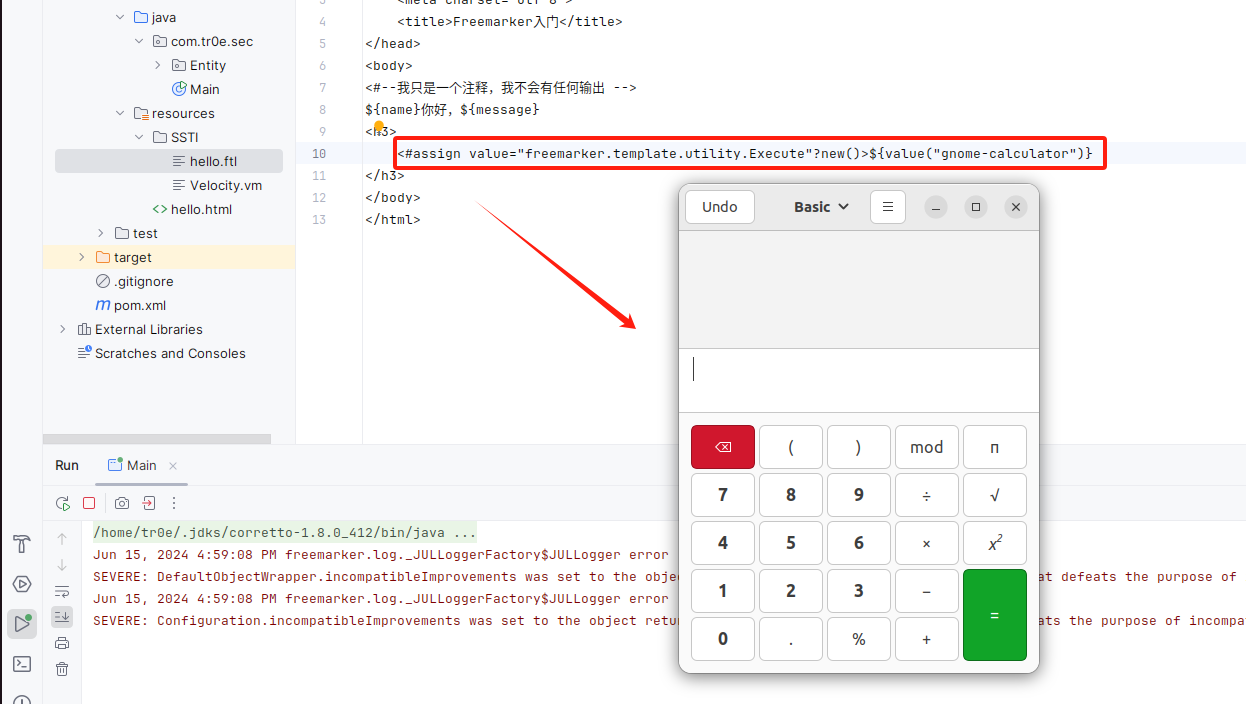Close the calculator window
The height and width of the screenshot is (704, 1246).
click(1016, 207)
